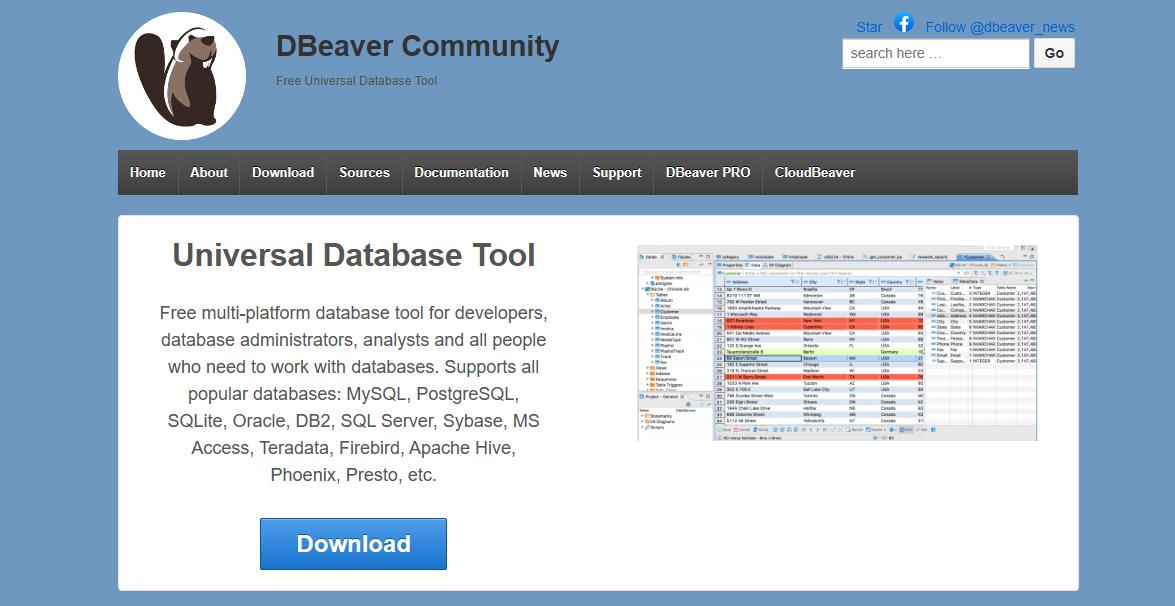Click the DBeaver application screenshot preview
This screenshot has width=1175, height=606.
click(837, 343)
